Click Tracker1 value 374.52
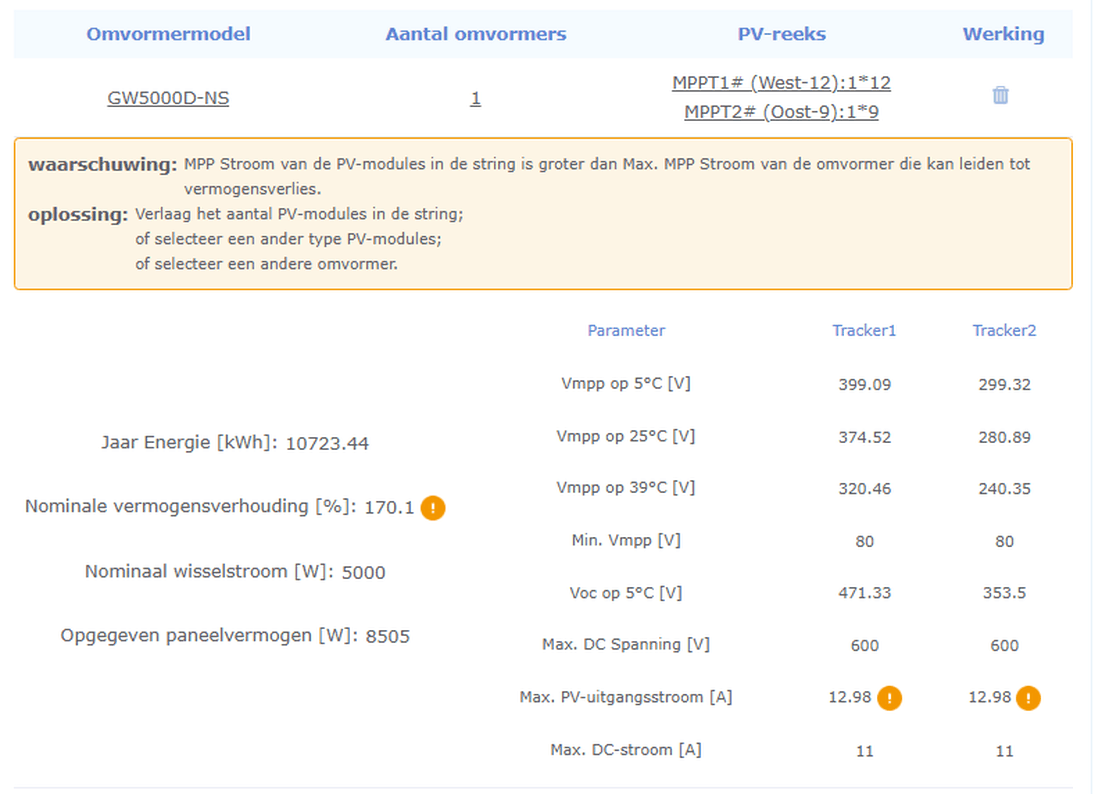The image size is (1102, 794). 864,438
